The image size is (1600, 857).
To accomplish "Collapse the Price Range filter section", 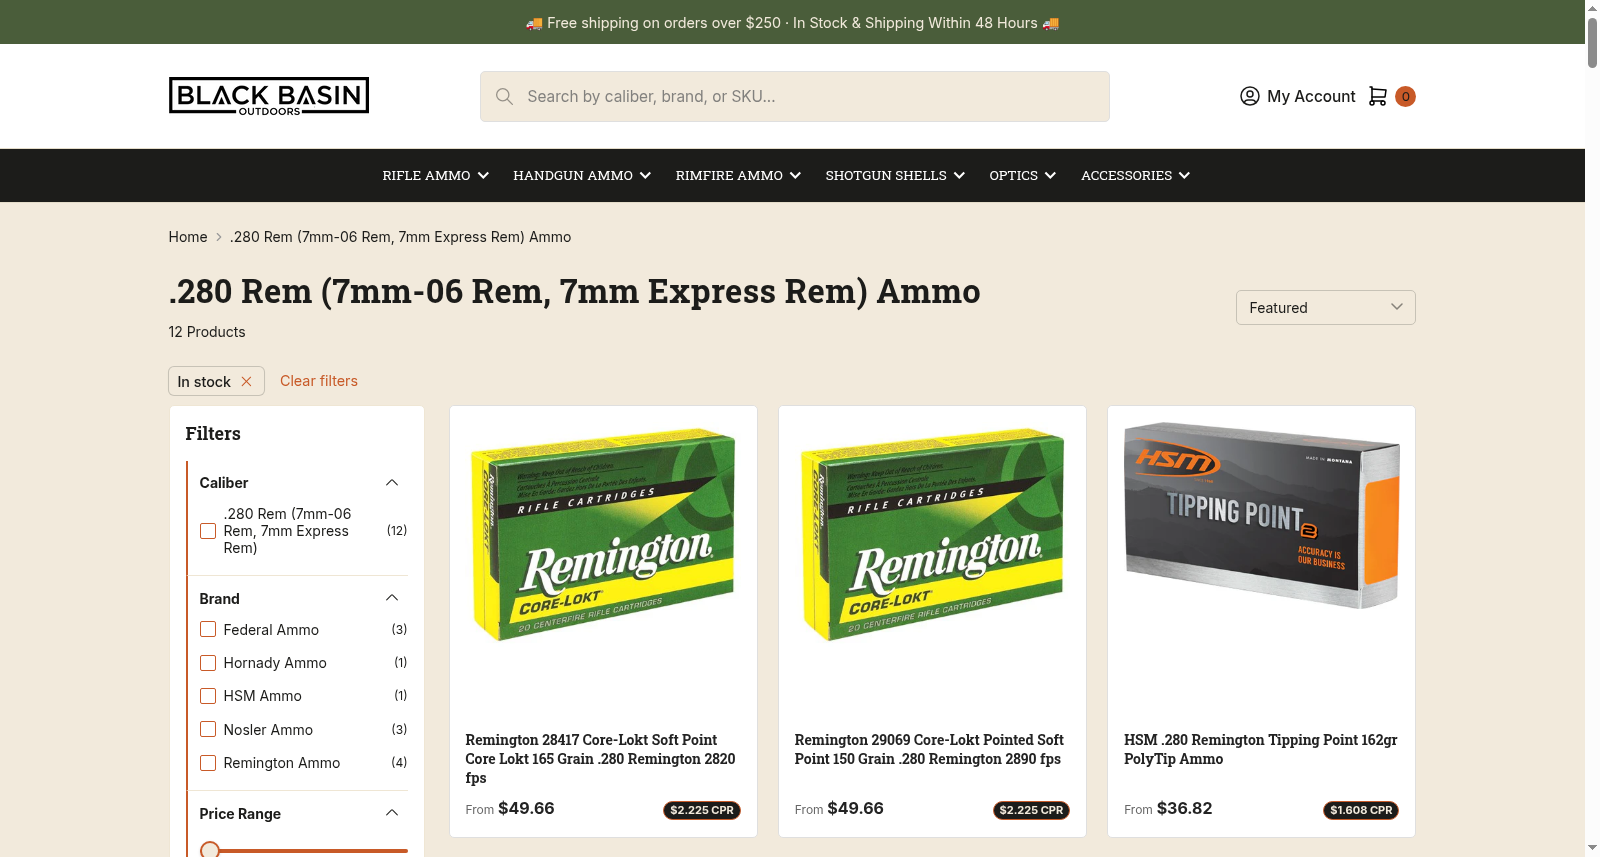I will coord(392,813).
